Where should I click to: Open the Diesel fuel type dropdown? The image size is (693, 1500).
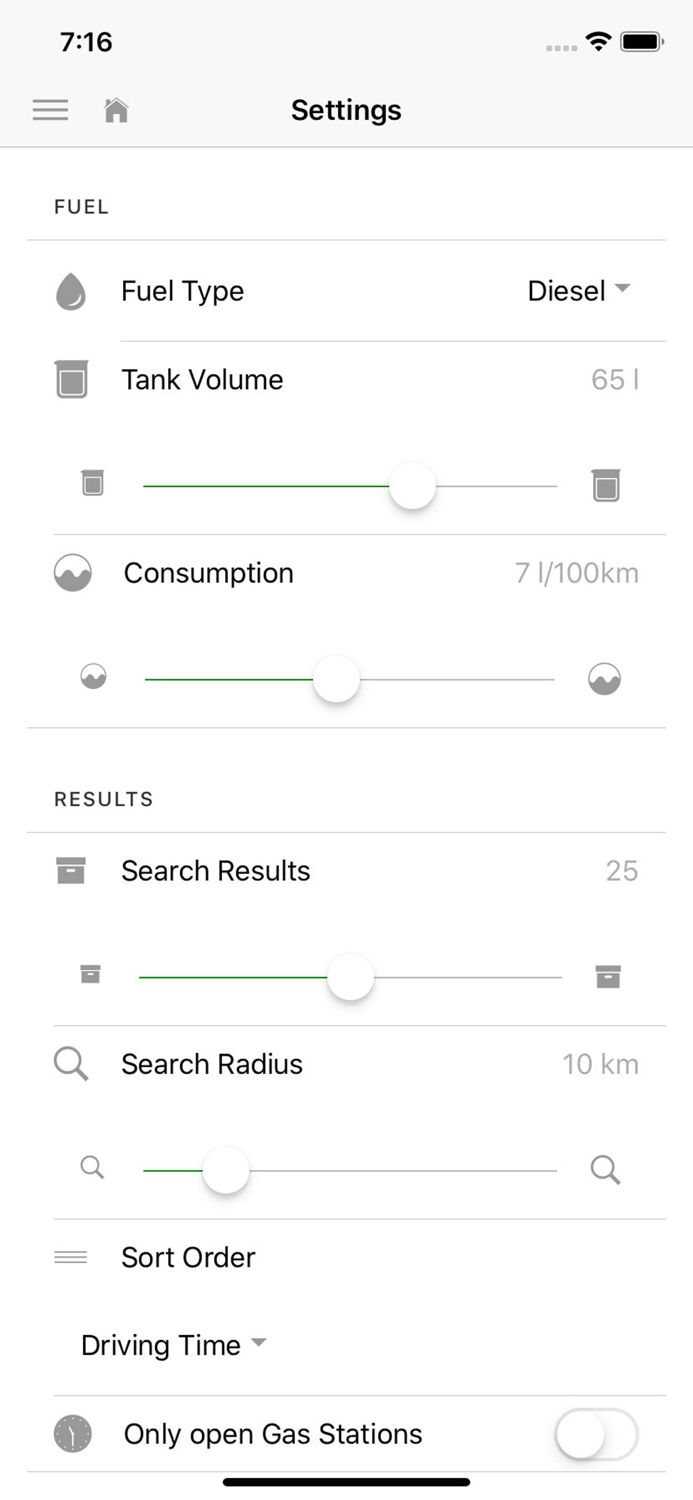pyautogui.click(x=579, y=291)
